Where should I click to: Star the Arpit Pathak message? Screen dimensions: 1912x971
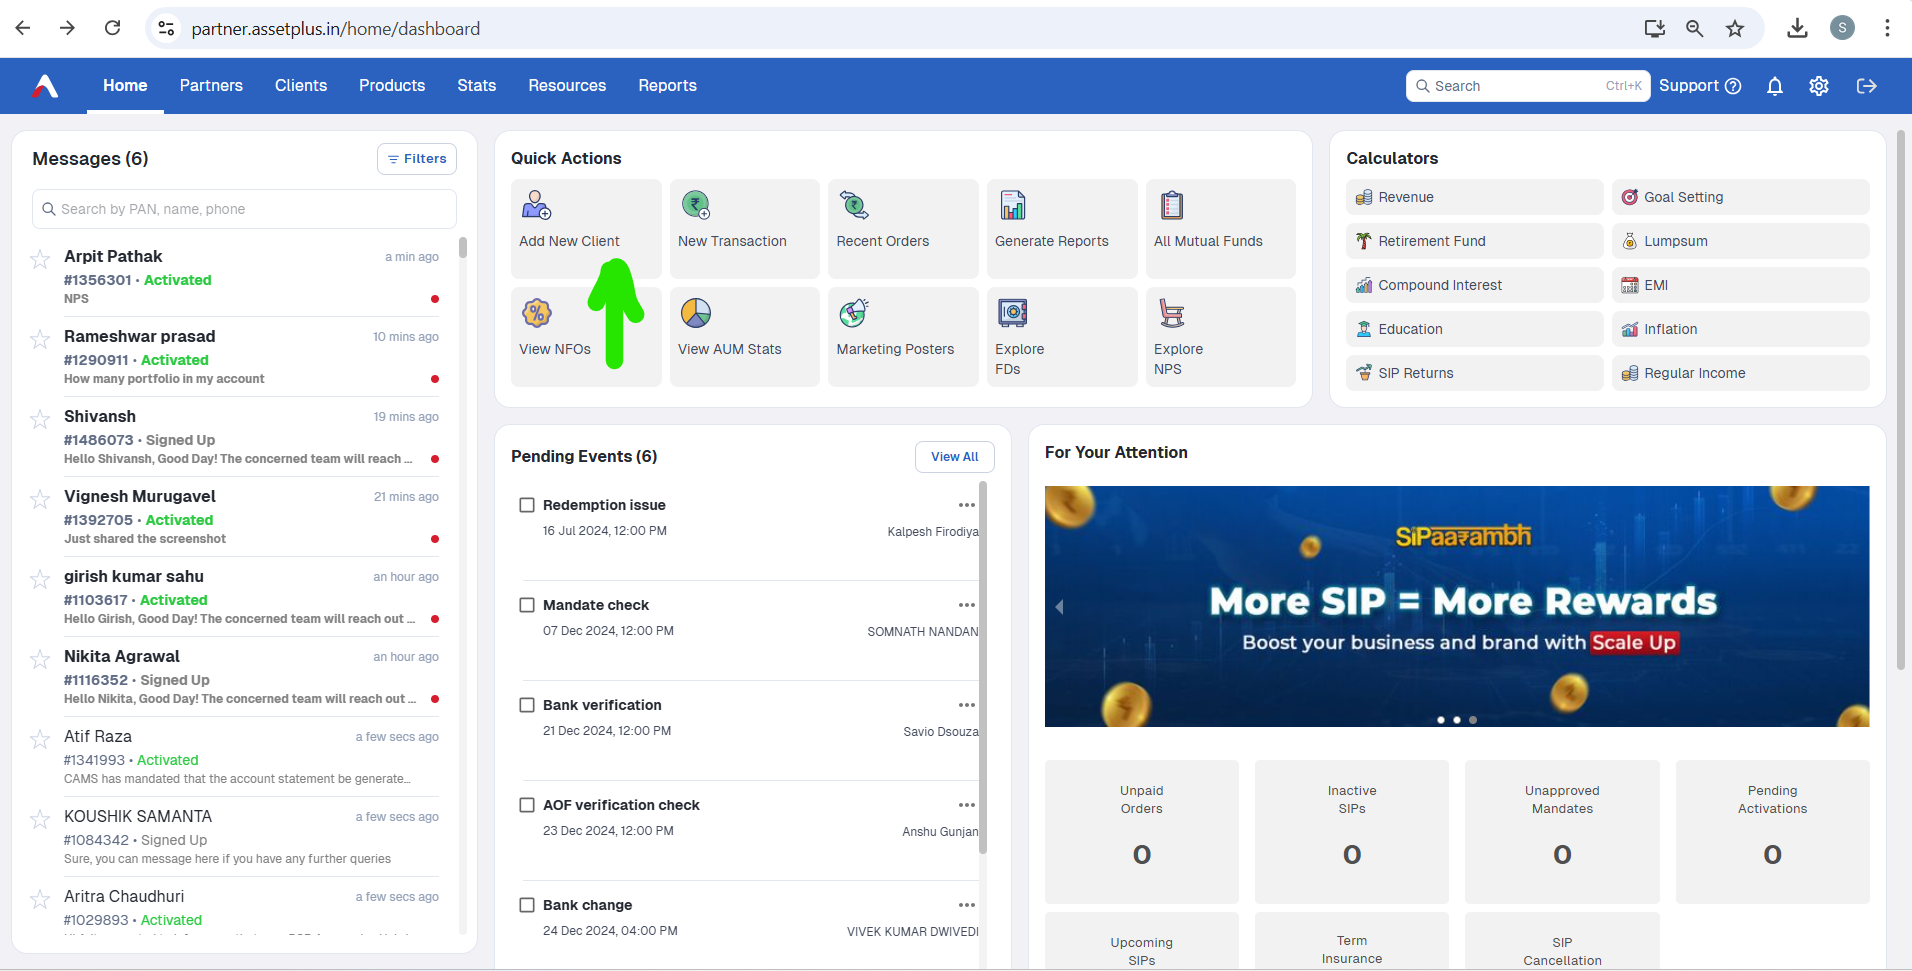tap(40, 260)
